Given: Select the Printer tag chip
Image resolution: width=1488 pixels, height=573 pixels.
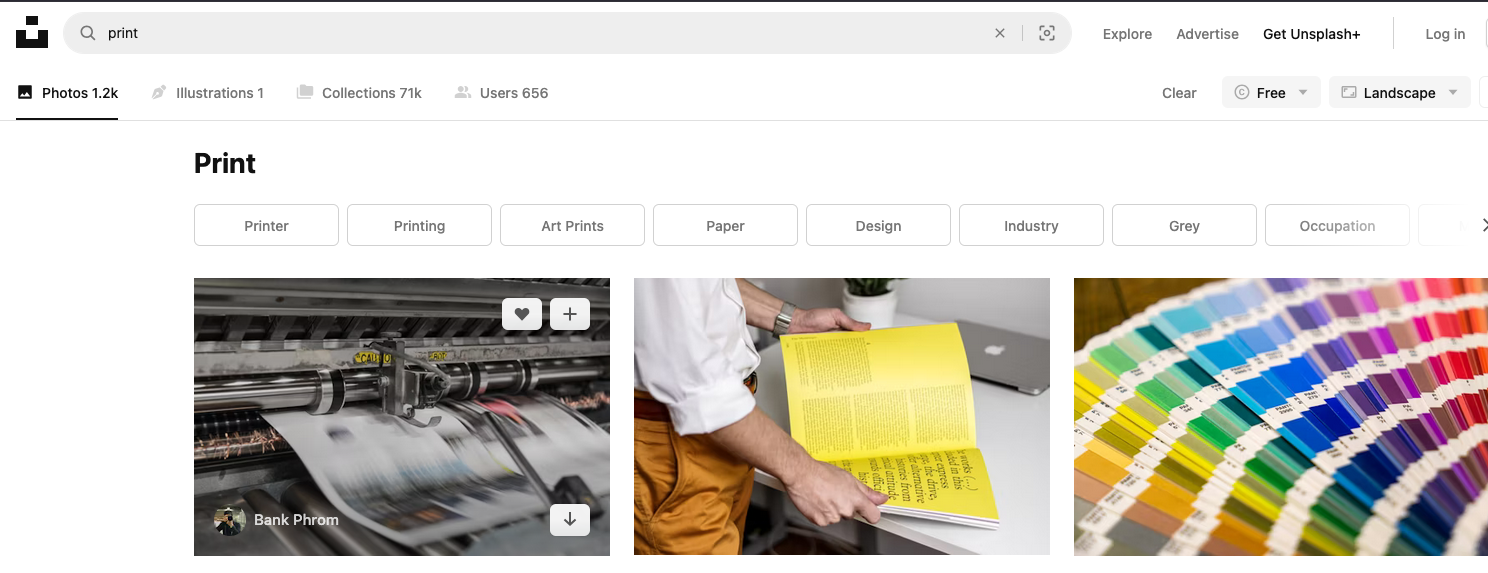Looking at the screenshot, I should pyautogui.click(x=266, y=225).
